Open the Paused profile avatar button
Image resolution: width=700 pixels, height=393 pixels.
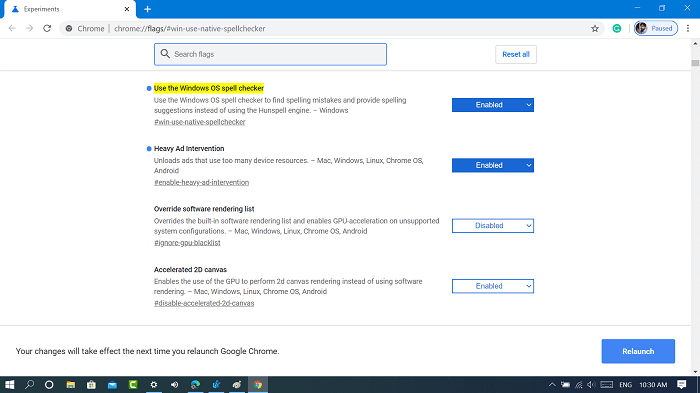(x=656, y=29)
